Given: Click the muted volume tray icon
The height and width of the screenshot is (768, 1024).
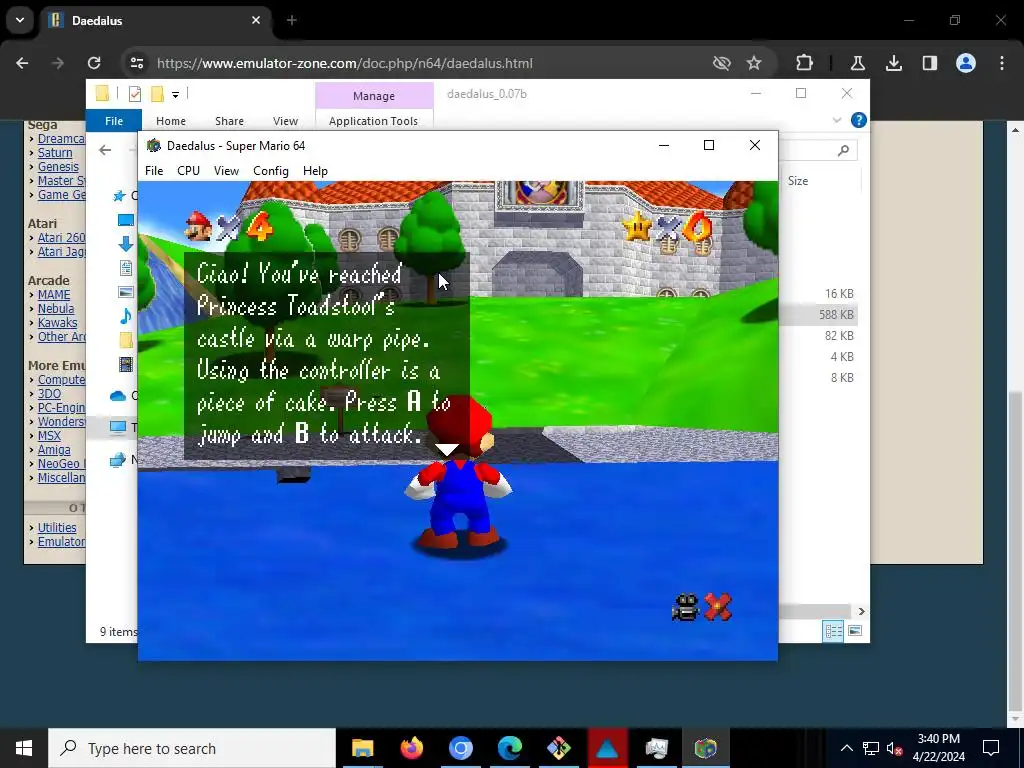Looking at the screenshot, I should click(894, 748).
